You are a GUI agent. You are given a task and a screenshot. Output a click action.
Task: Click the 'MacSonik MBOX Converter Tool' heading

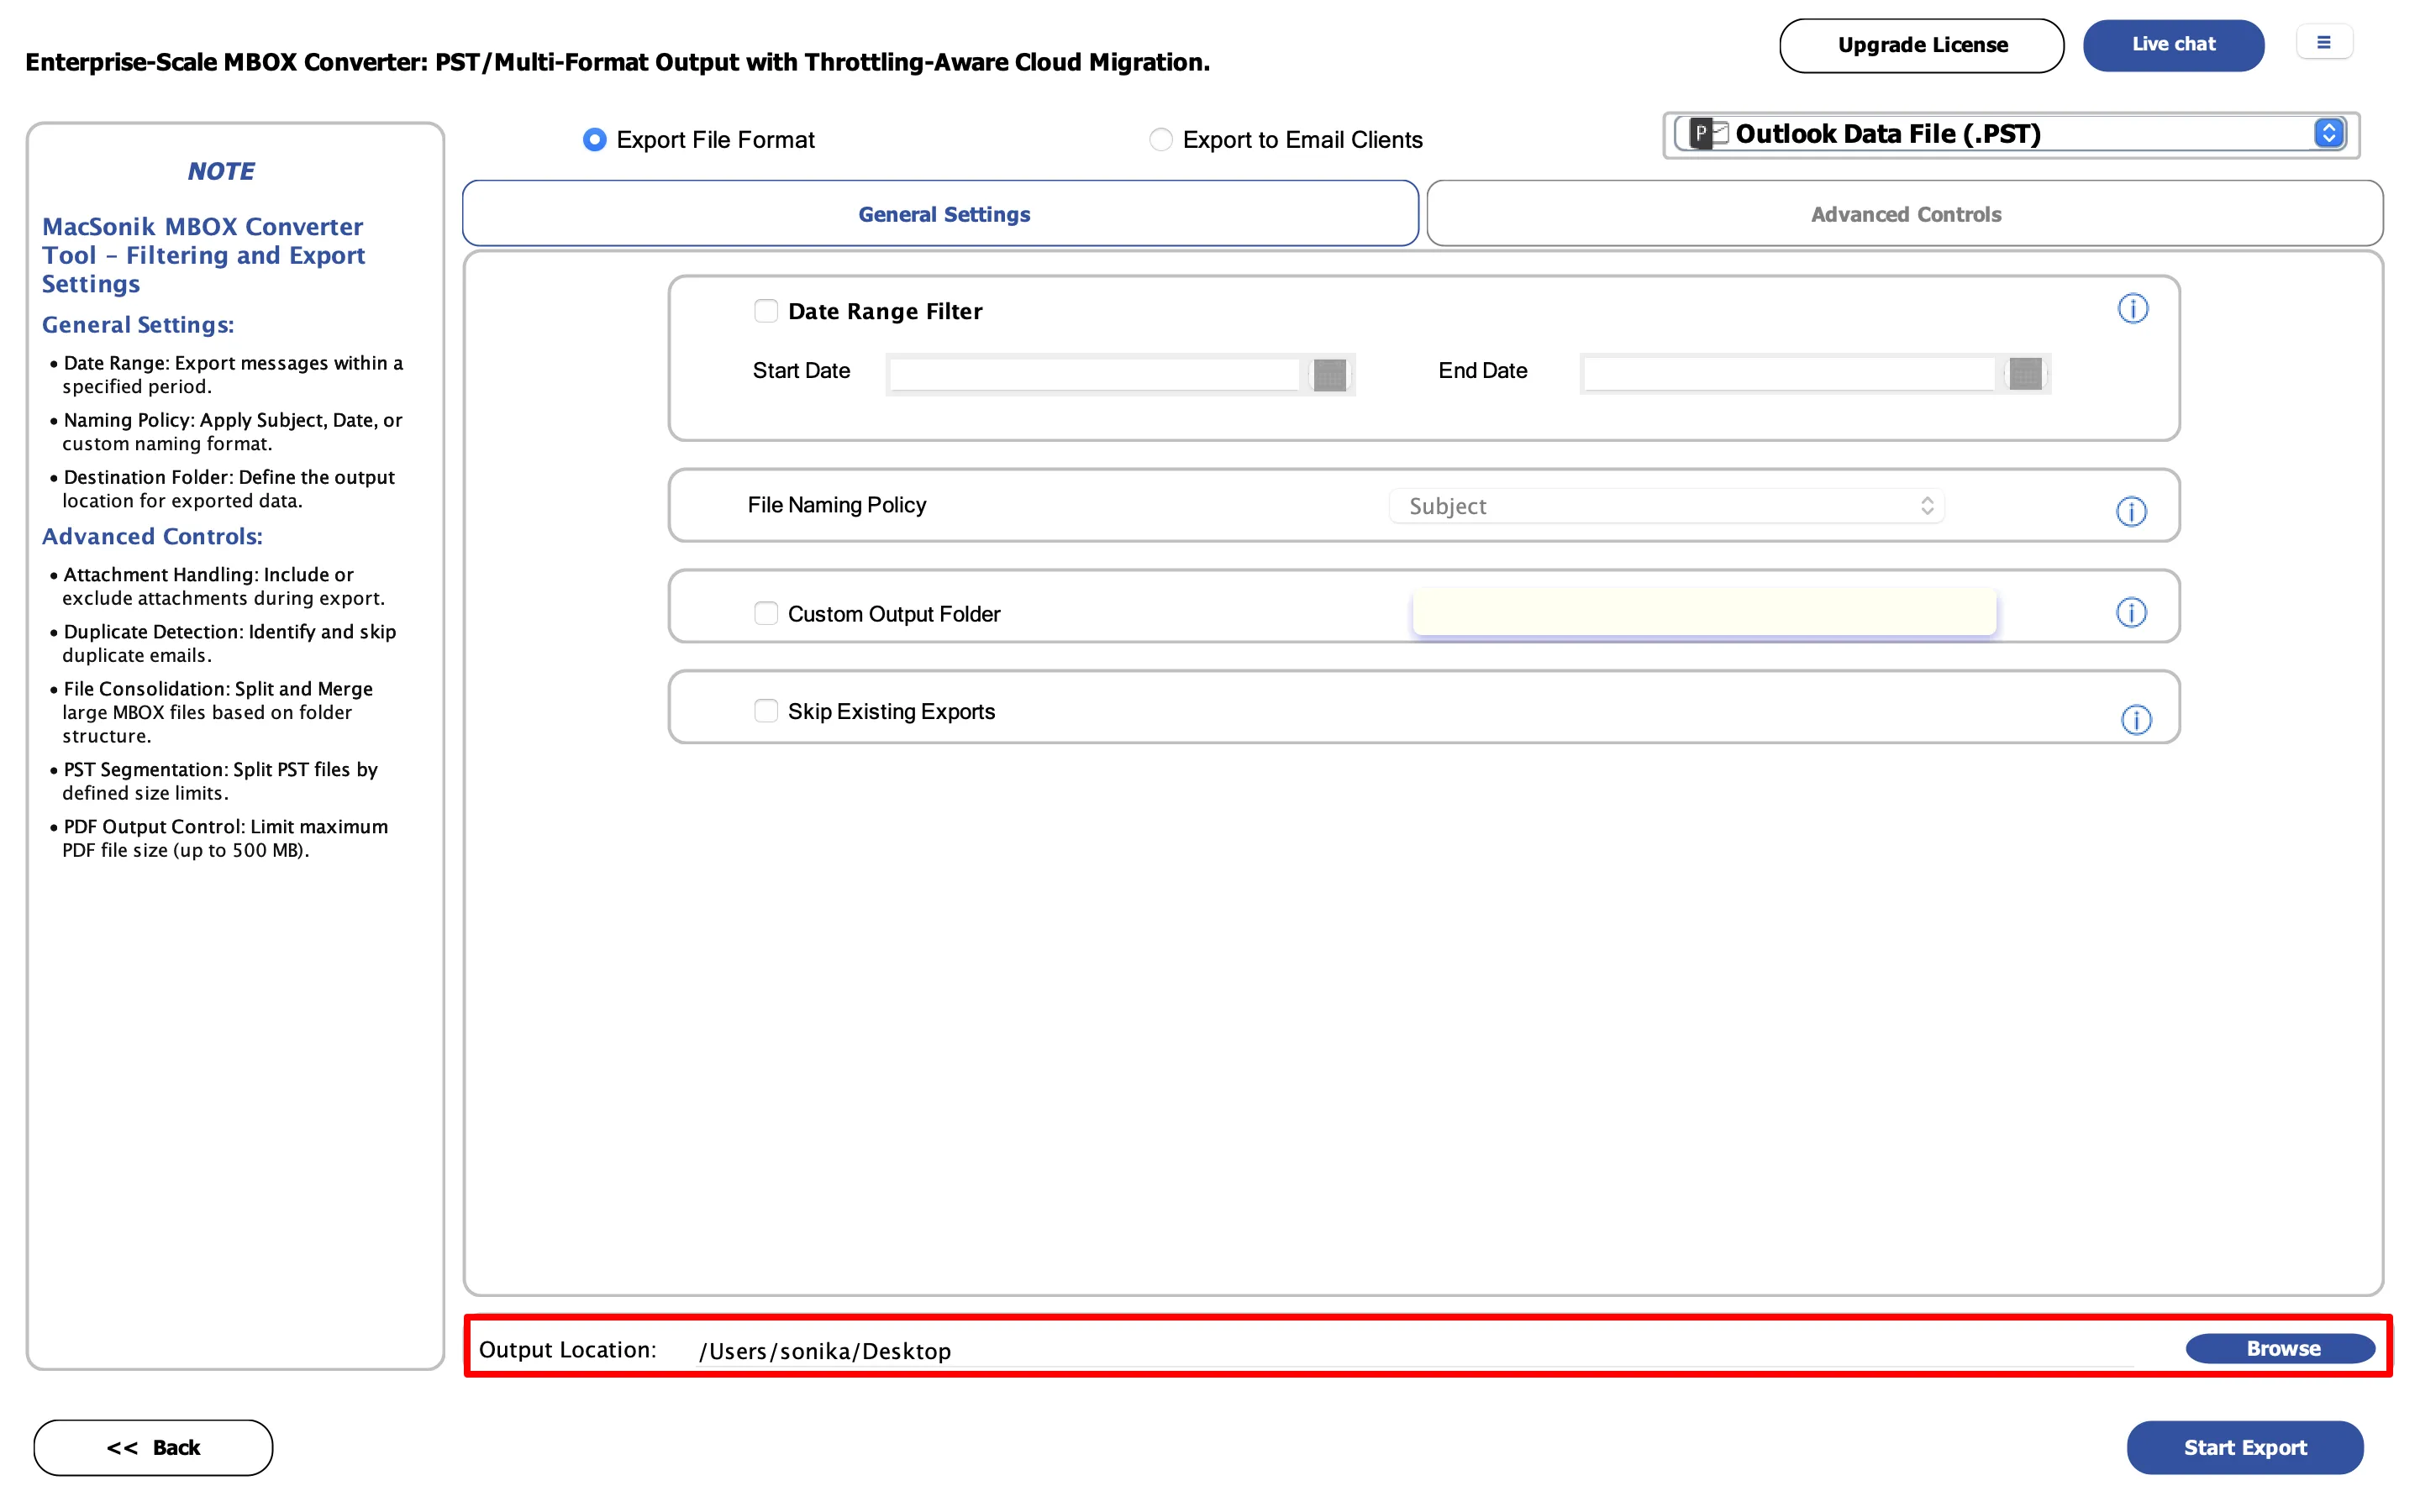tap(203, 255)
